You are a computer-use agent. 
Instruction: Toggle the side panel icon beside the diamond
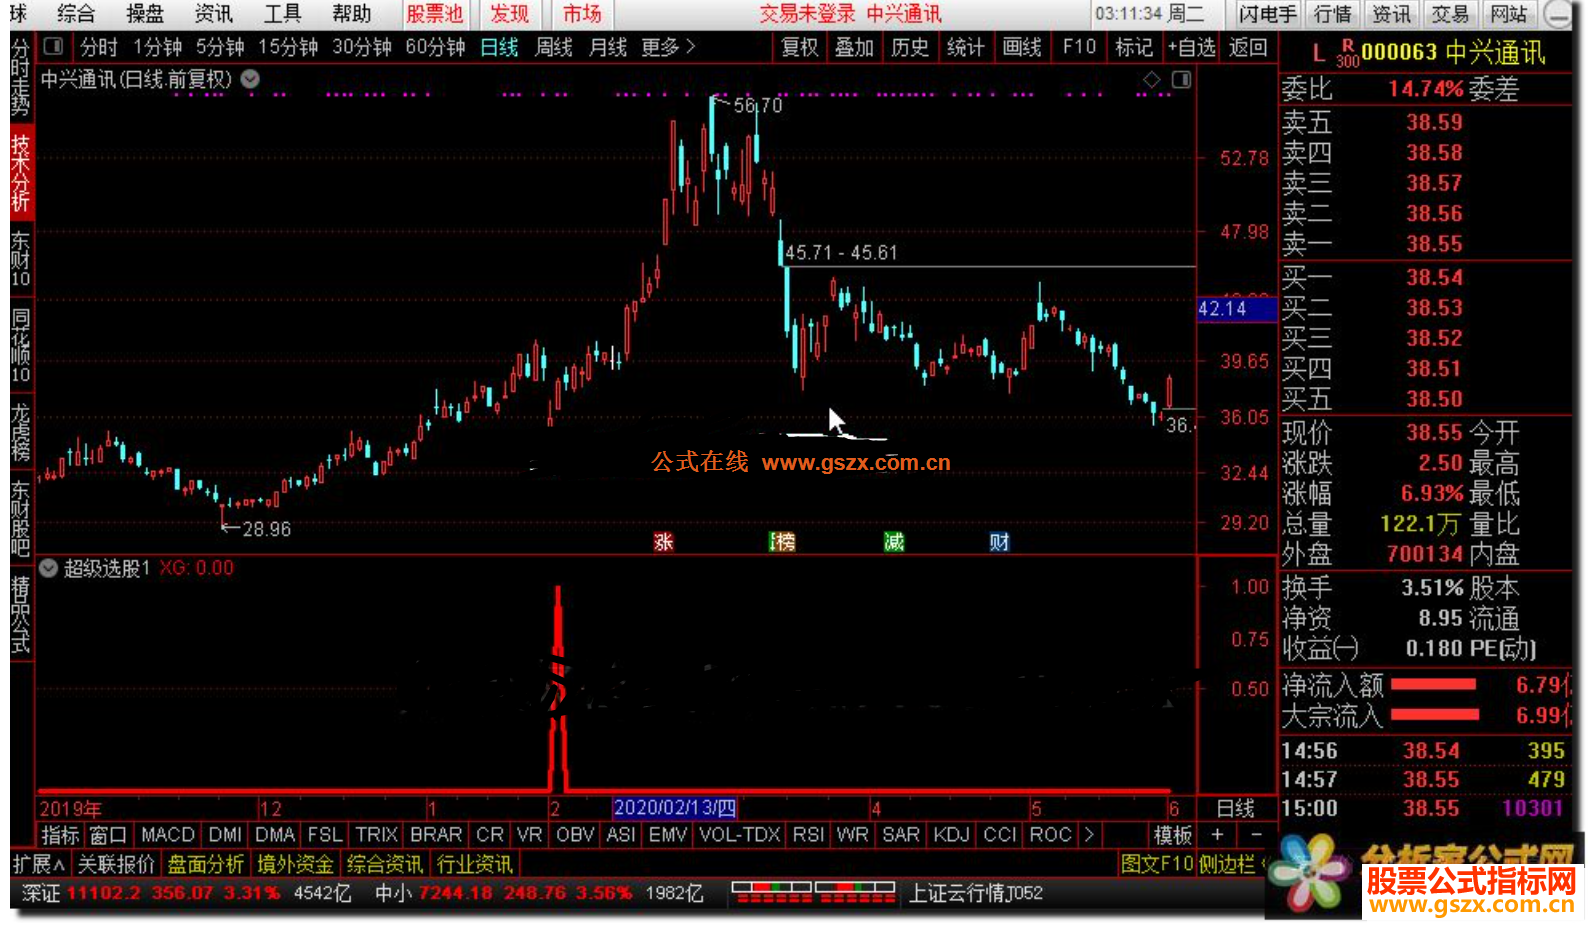click(1181, 79)
